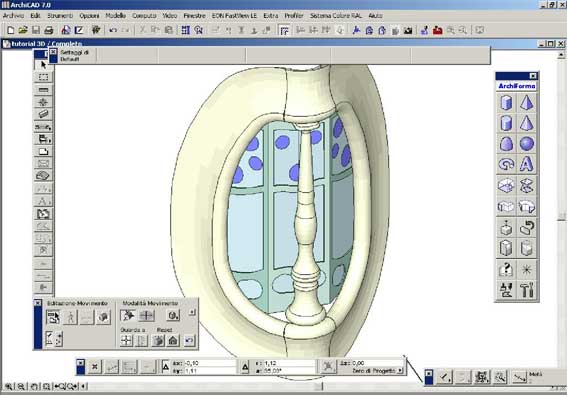Viewport: 567px width, 395px height.
Task: Select the Arrow selection tool
Action: click(43, 65)
